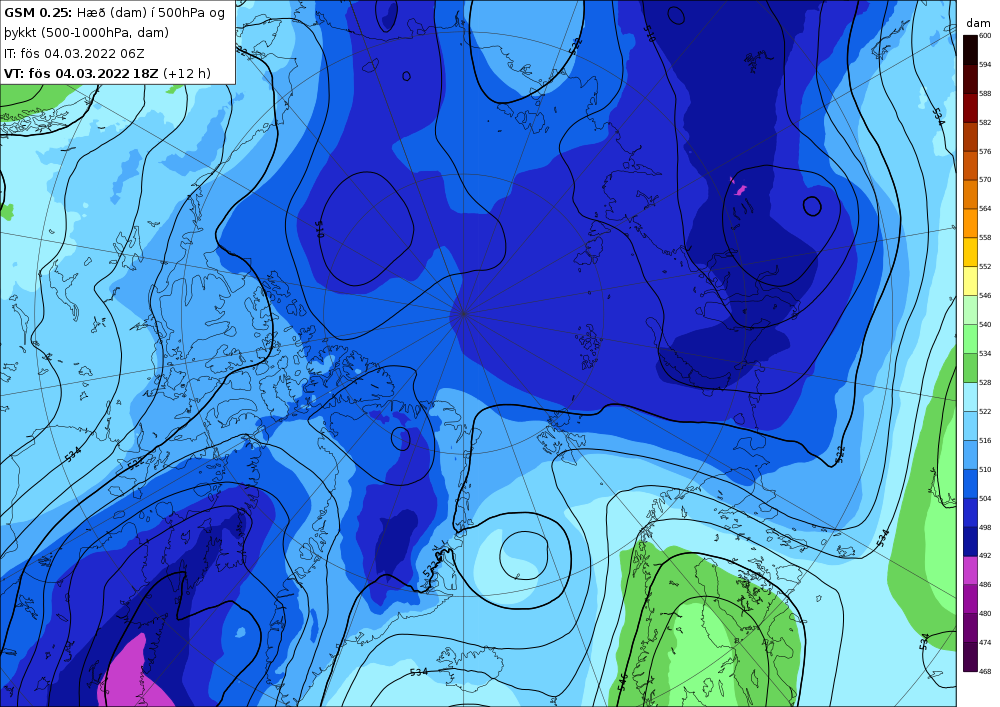Pick the navy legend swatch between 492 and 498
The height and width of the screenshot is (707, 1000).
[970, 541]
